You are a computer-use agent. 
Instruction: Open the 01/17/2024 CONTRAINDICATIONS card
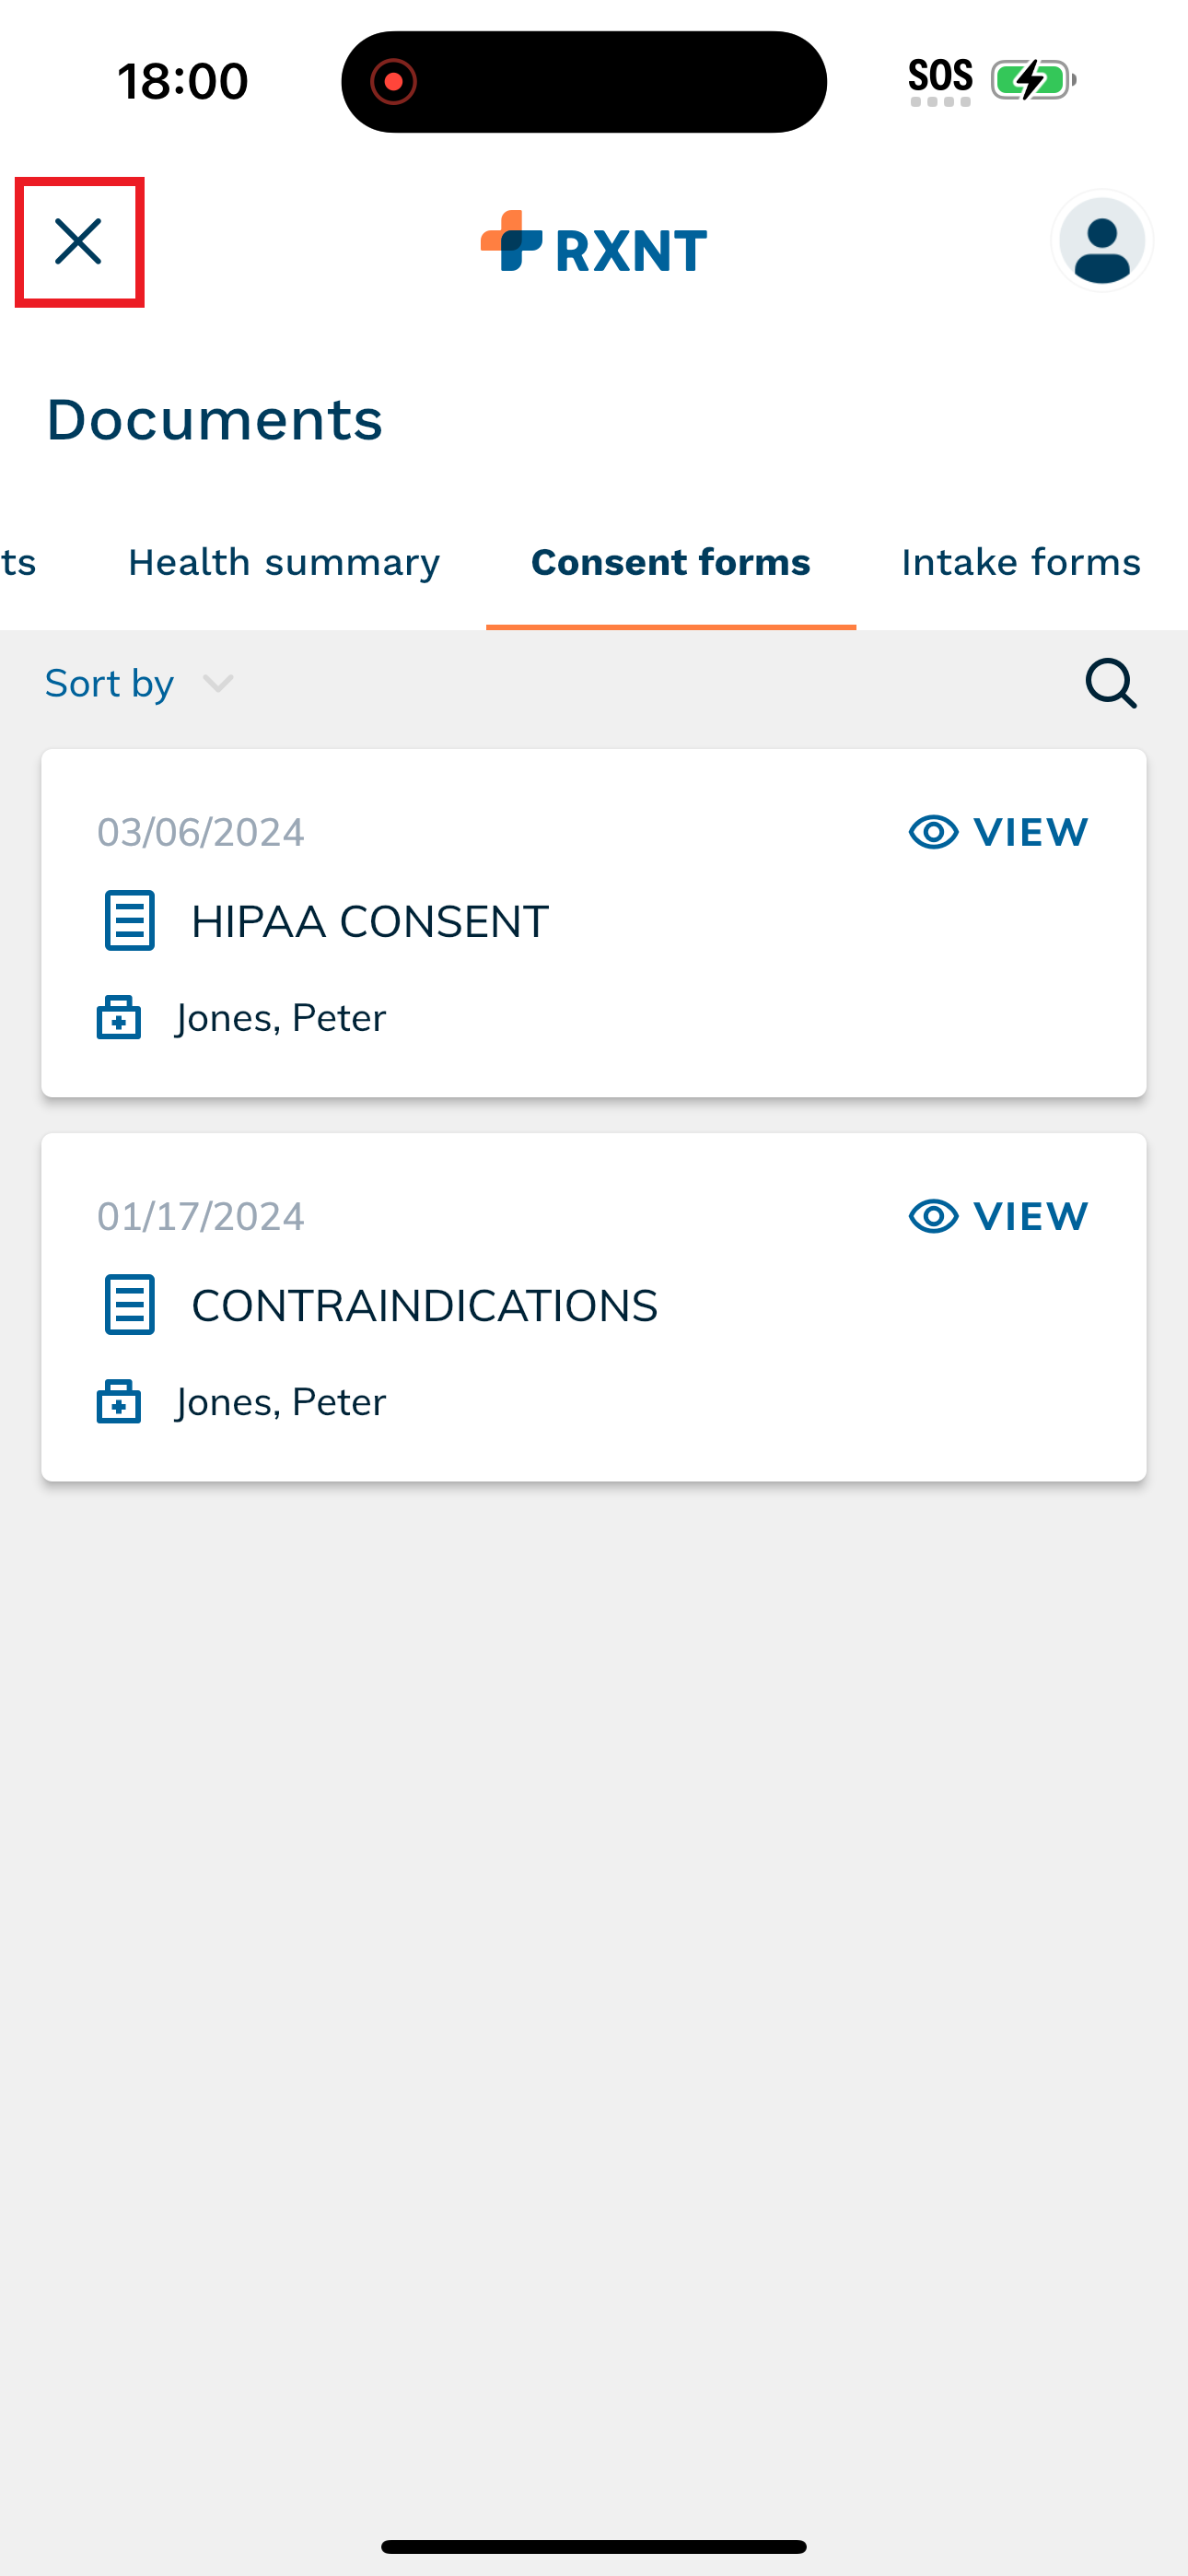pyautogui.click(x=594, y=1307)
